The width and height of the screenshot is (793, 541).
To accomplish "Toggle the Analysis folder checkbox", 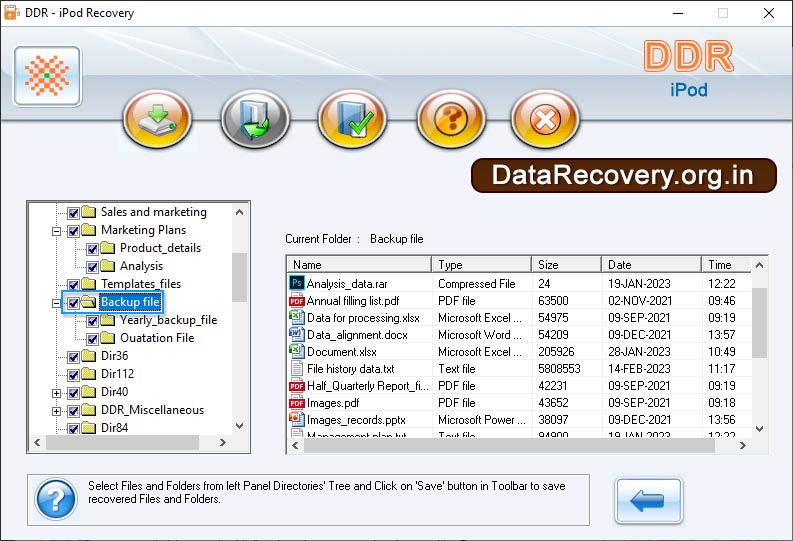I will tap(92, 267).
